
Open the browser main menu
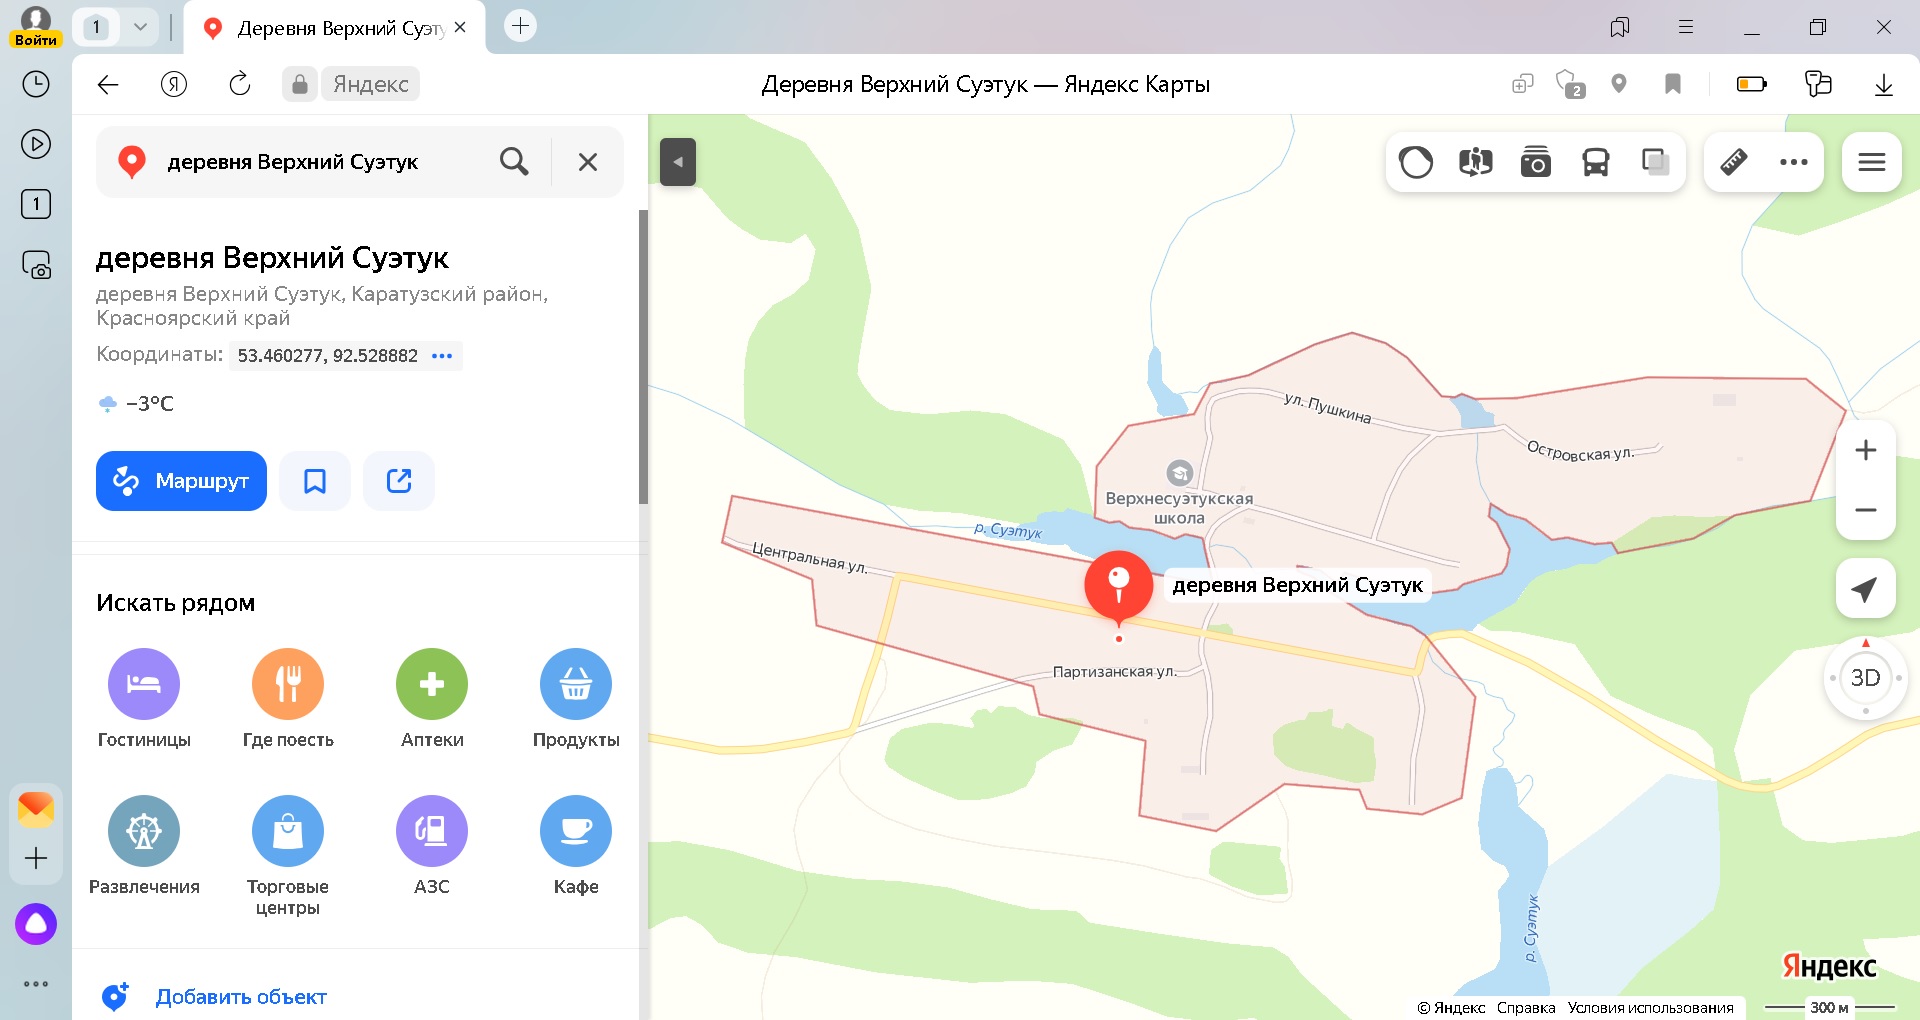(1686, 27)
